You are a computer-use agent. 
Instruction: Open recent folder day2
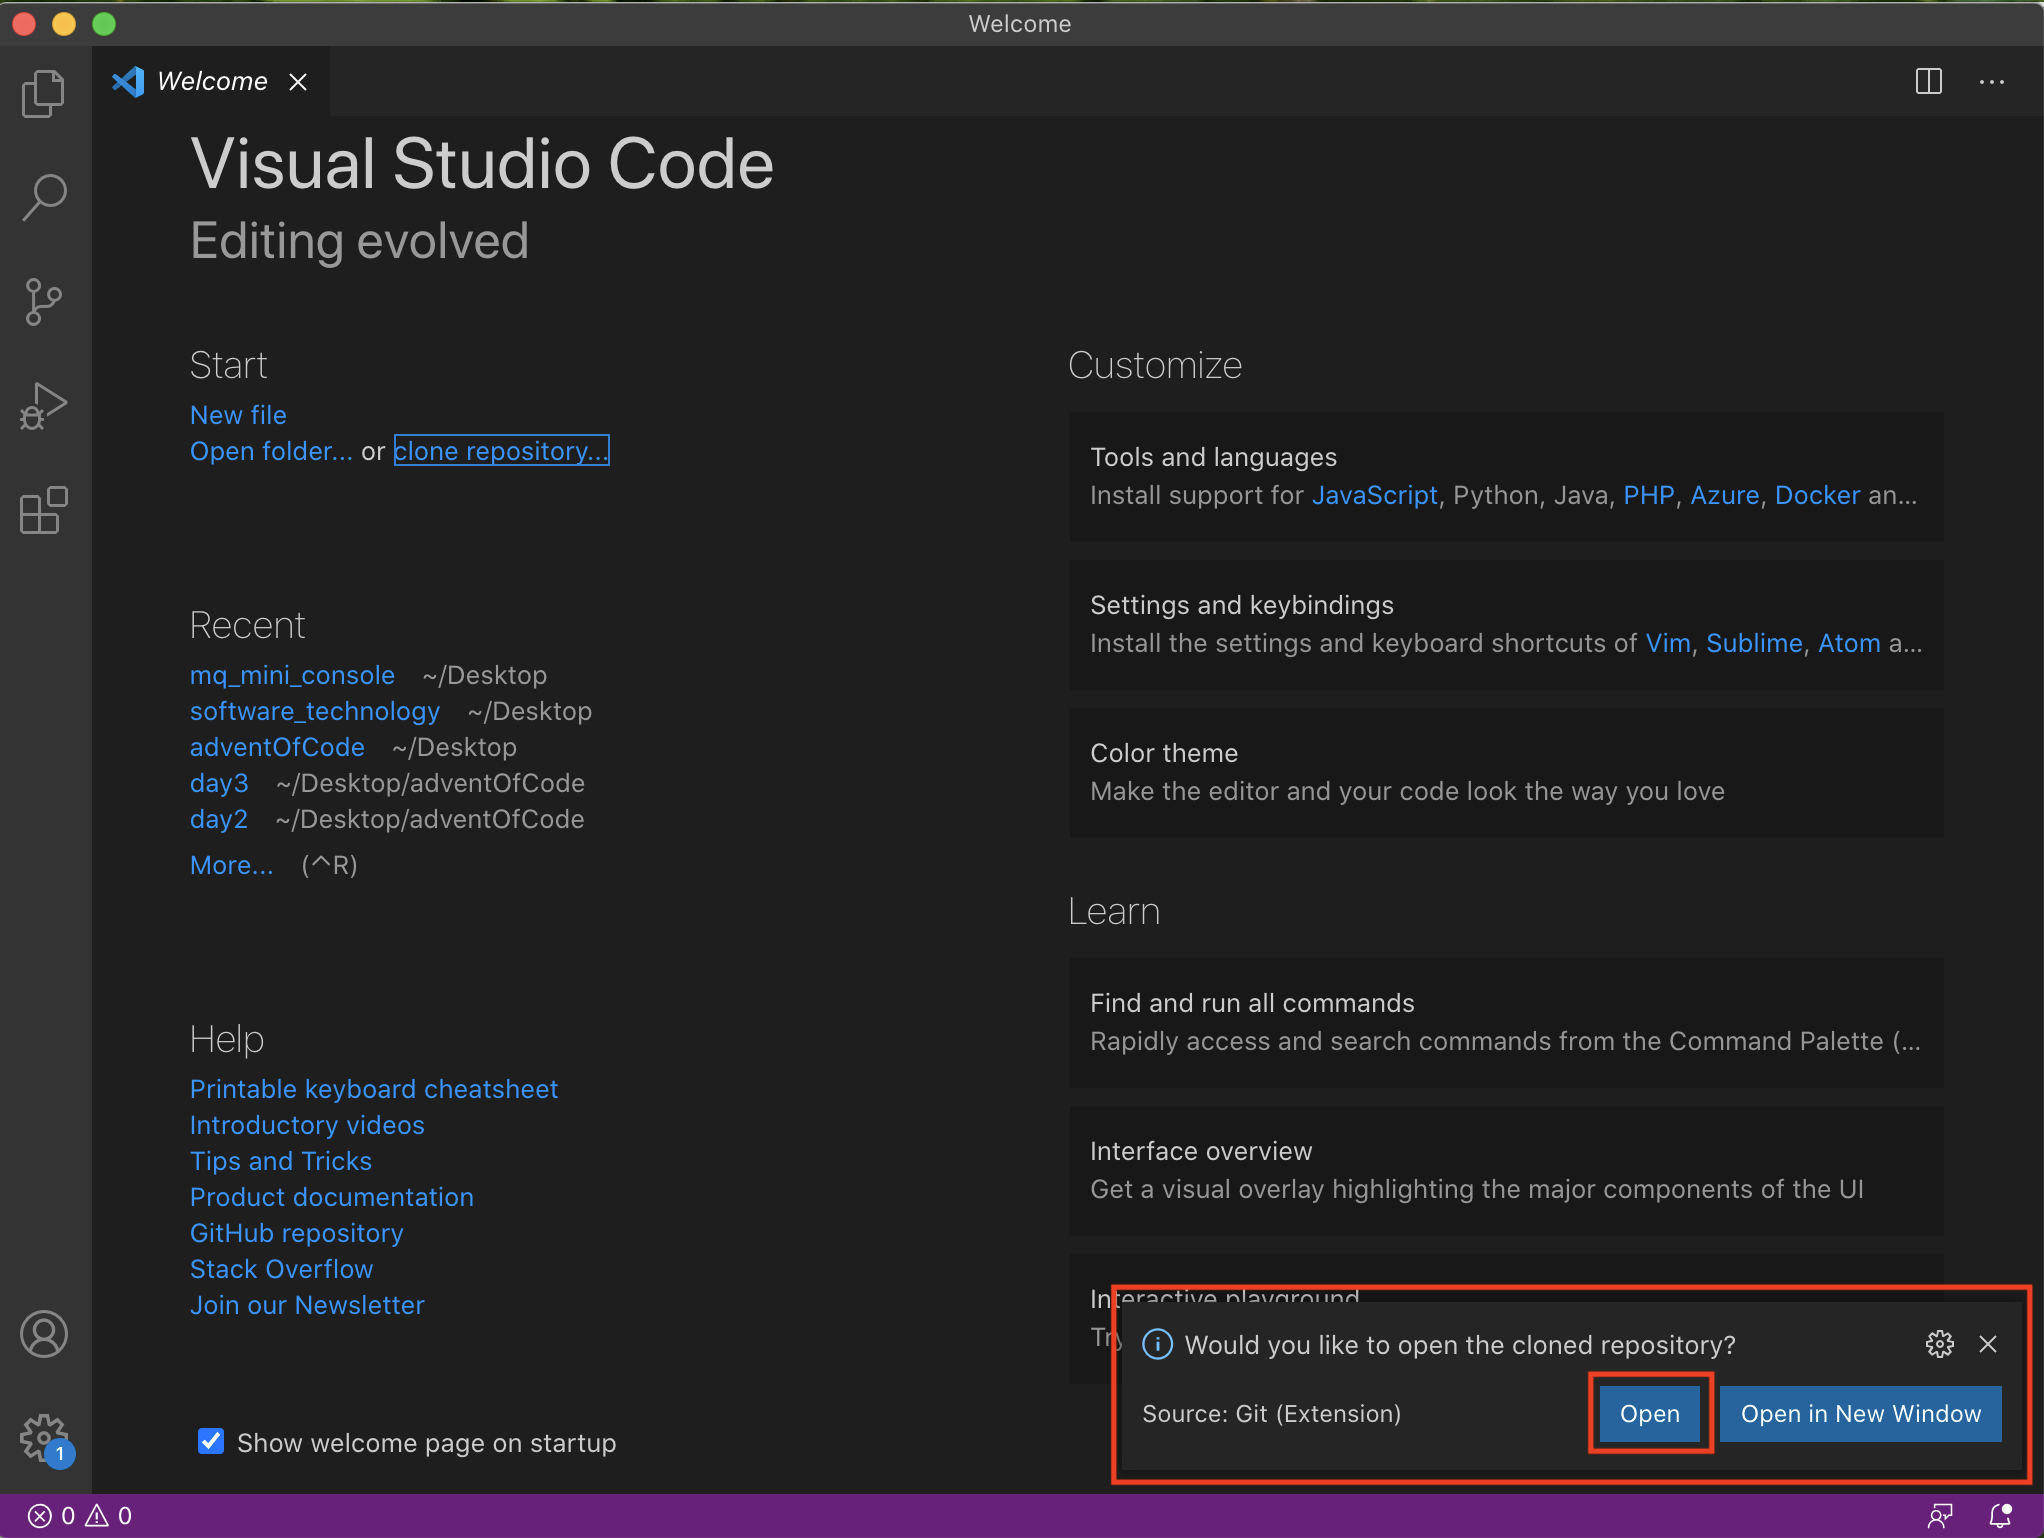[219, 819]
